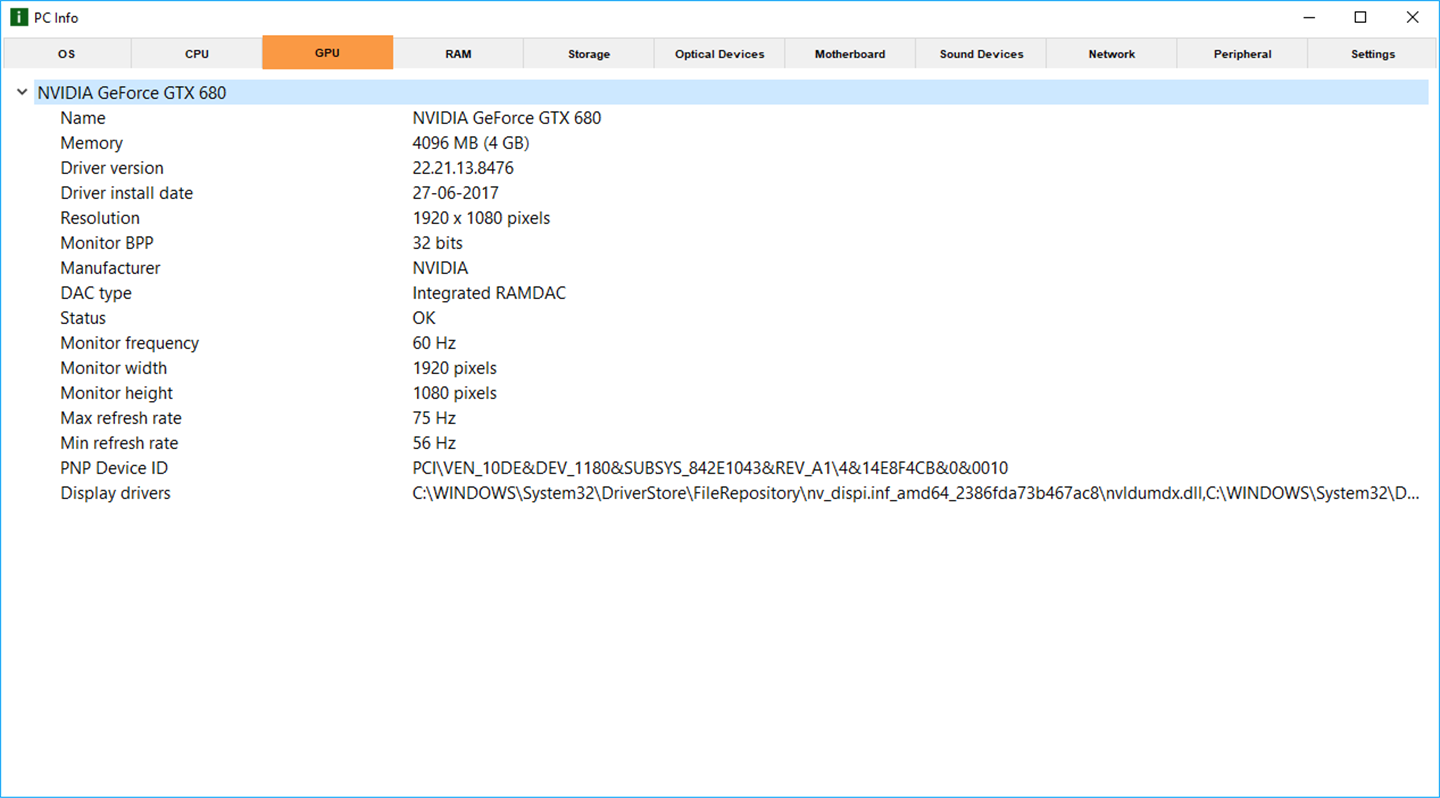Select the Manufacturer row label
Image resolution: width=1440 pixels, height=798 pixels.
110,268
